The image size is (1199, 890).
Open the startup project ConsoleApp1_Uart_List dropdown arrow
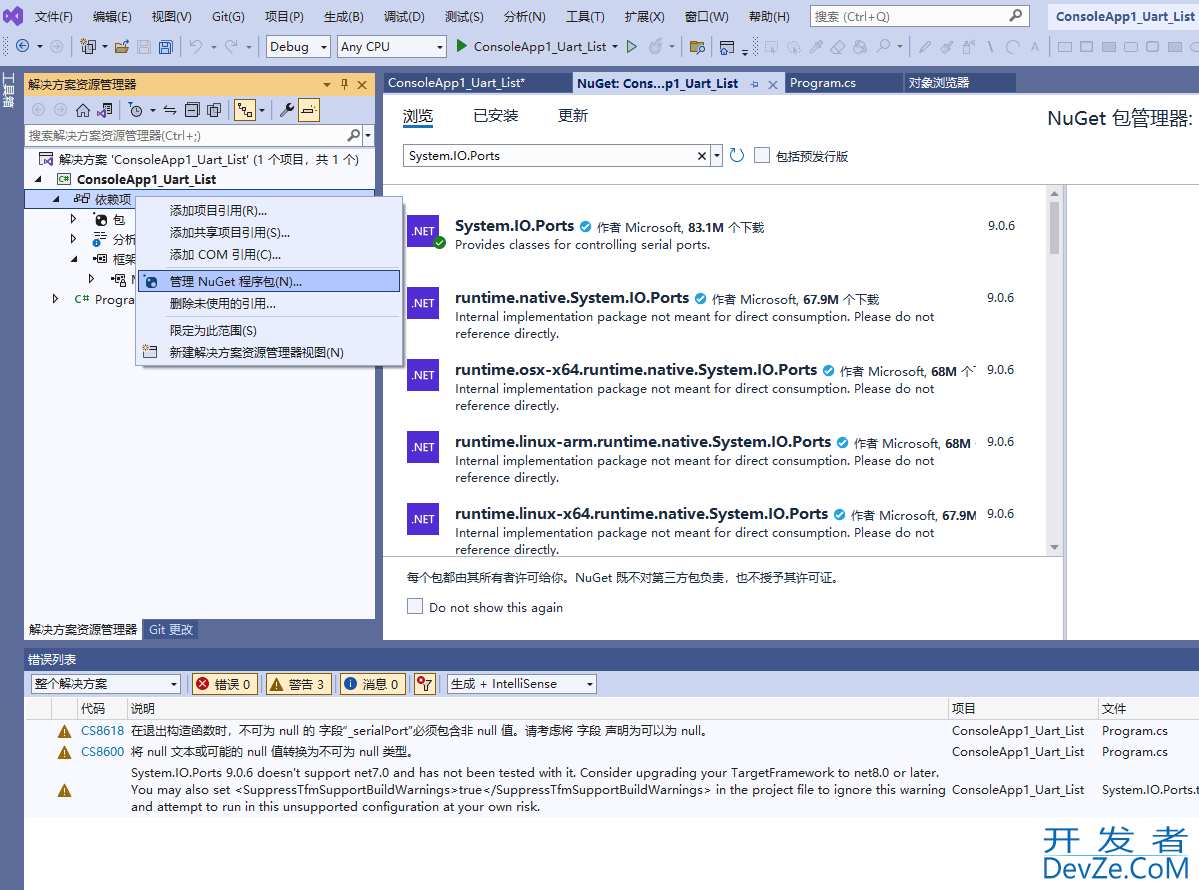point(615,47)
